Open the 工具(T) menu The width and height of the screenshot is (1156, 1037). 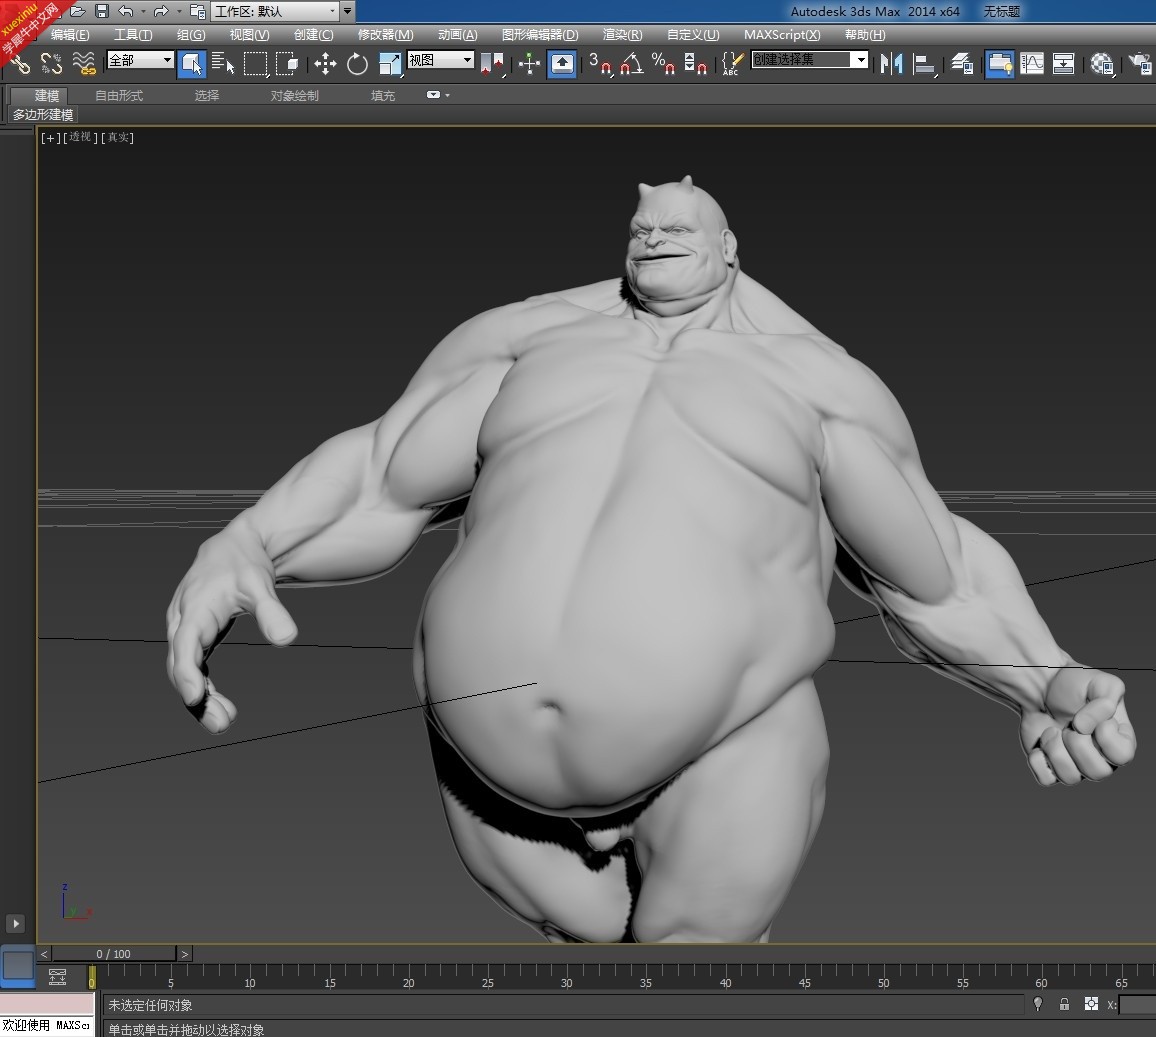[133, 35]
